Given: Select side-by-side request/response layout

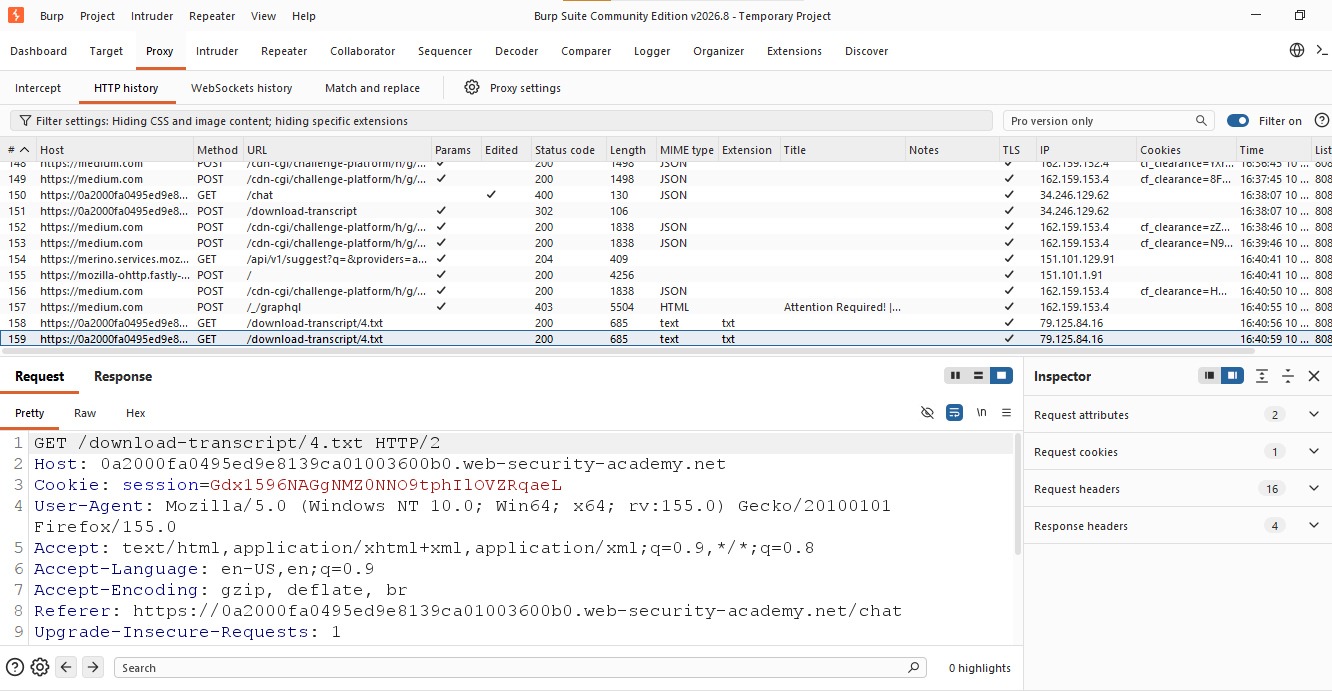Looking at the screenshot, I should click(955, 376).
